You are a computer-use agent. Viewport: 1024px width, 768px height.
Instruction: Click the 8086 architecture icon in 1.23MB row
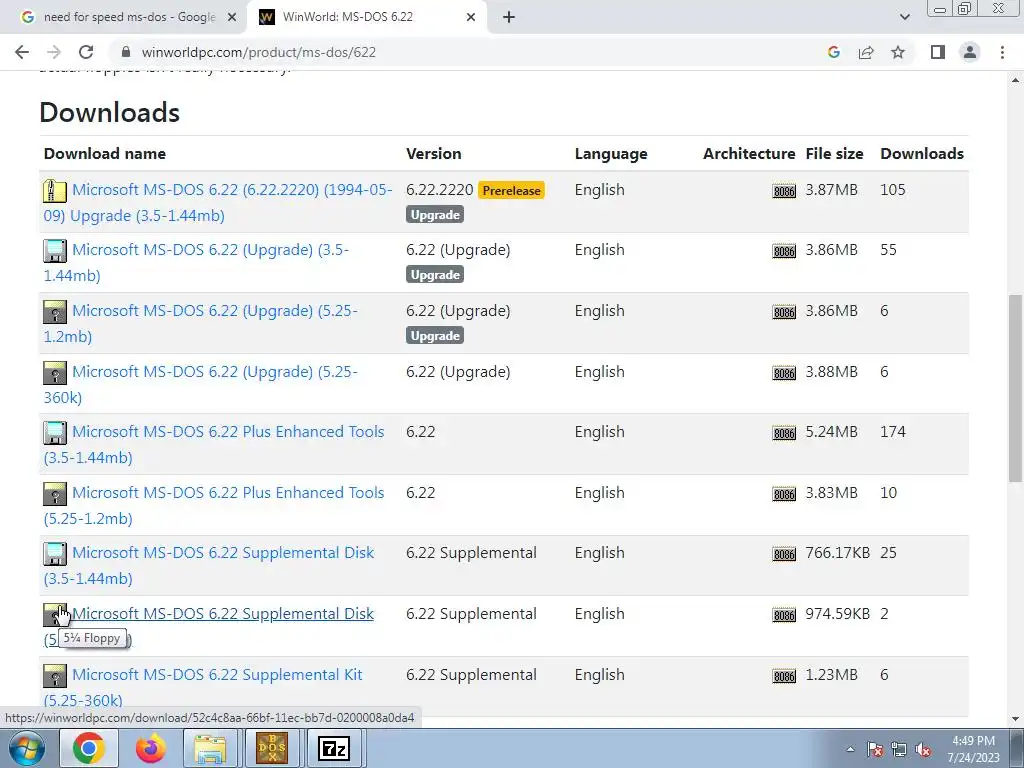tap(784, 677)
